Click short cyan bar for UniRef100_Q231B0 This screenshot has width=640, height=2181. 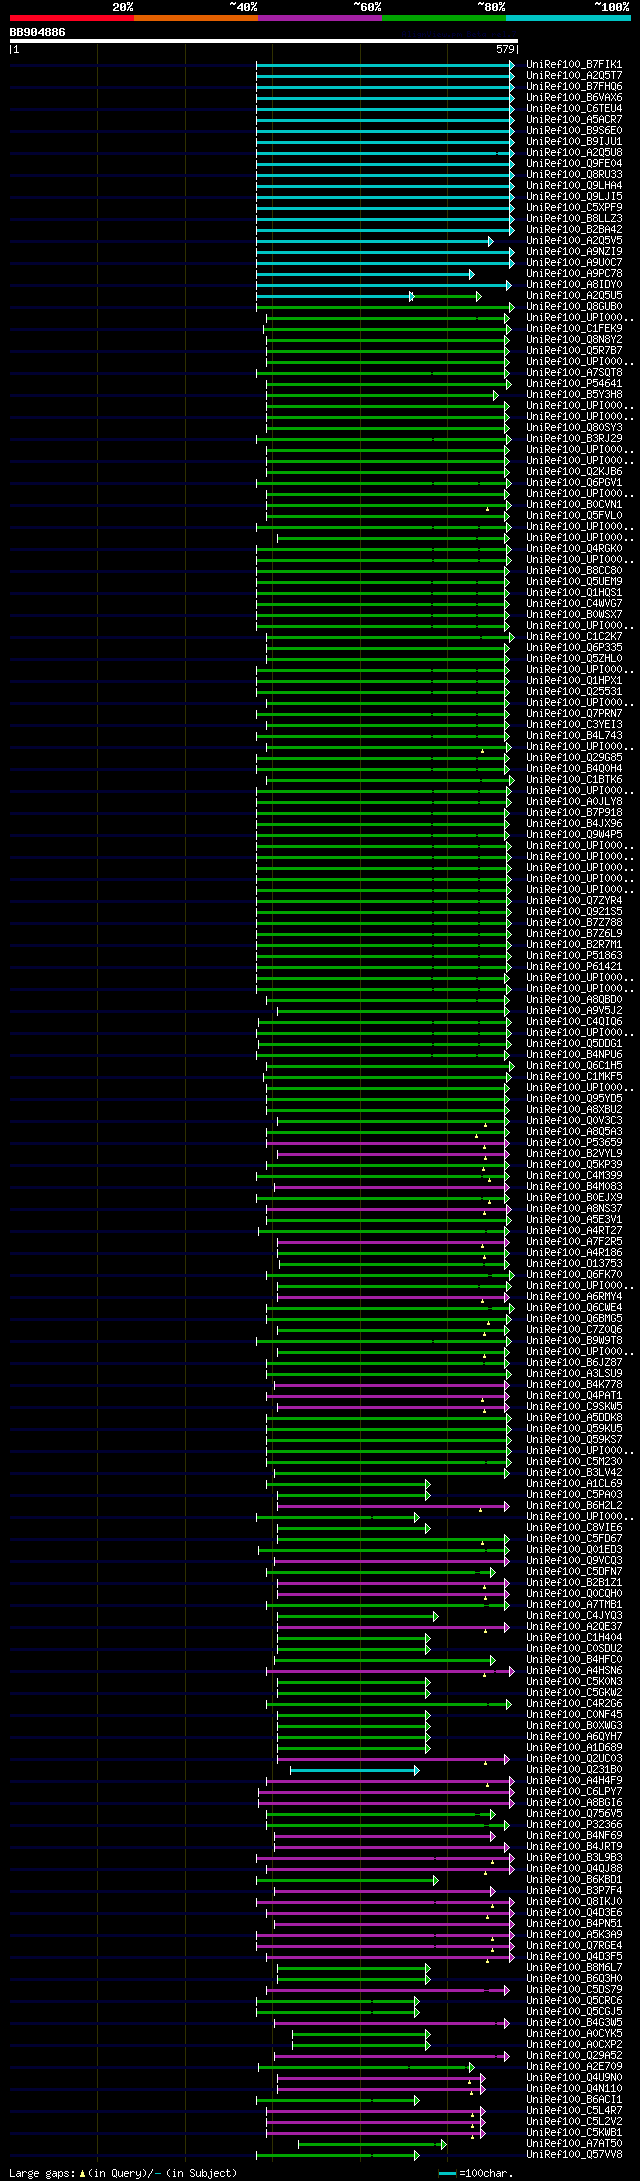tap(355, 1770)
